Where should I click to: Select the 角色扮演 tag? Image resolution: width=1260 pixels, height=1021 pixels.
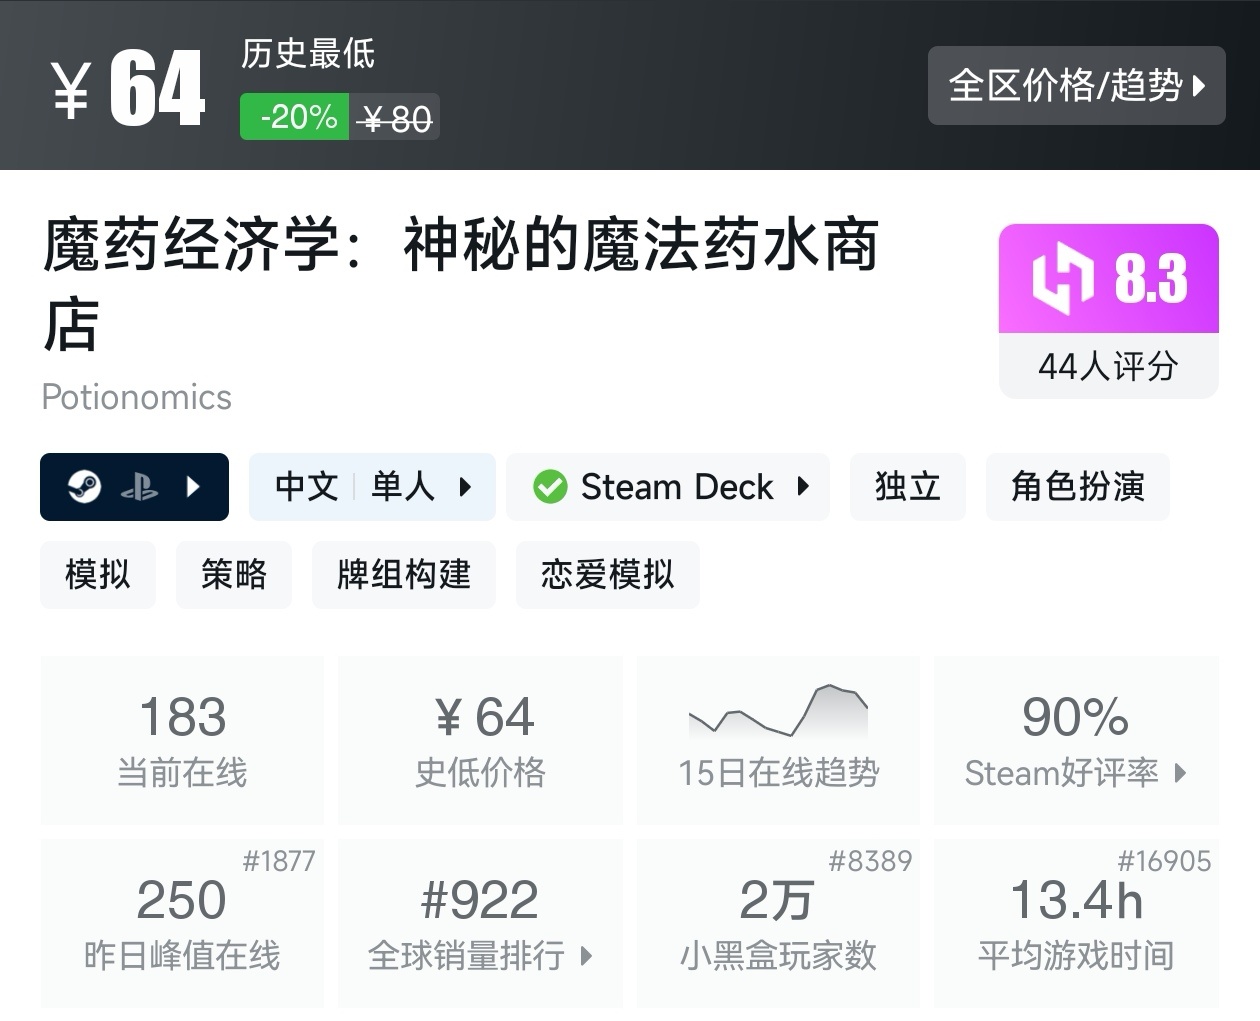[x=1078, y=487]
